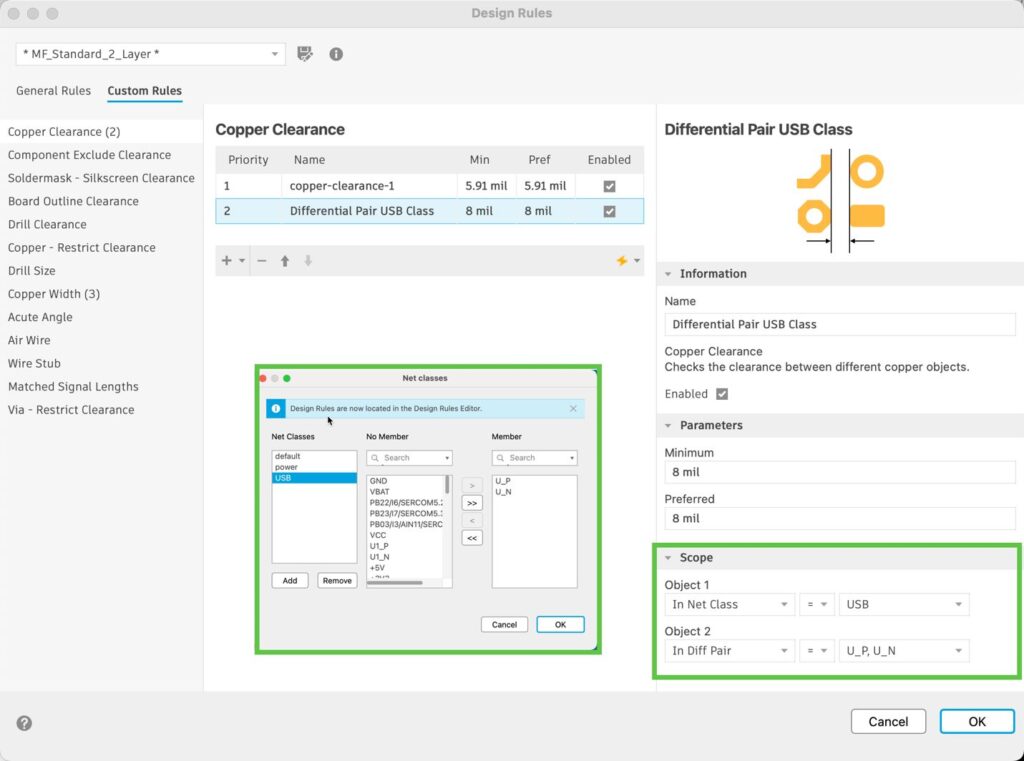
Task: Select Component Exclude Clearance category
Action: [101, 155]
